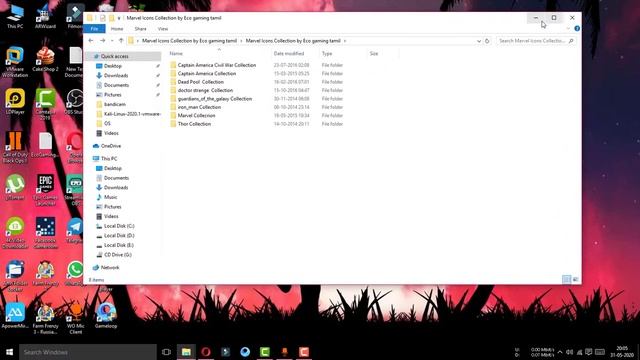Switch to large icons view layout button

(x=576, y=279)
